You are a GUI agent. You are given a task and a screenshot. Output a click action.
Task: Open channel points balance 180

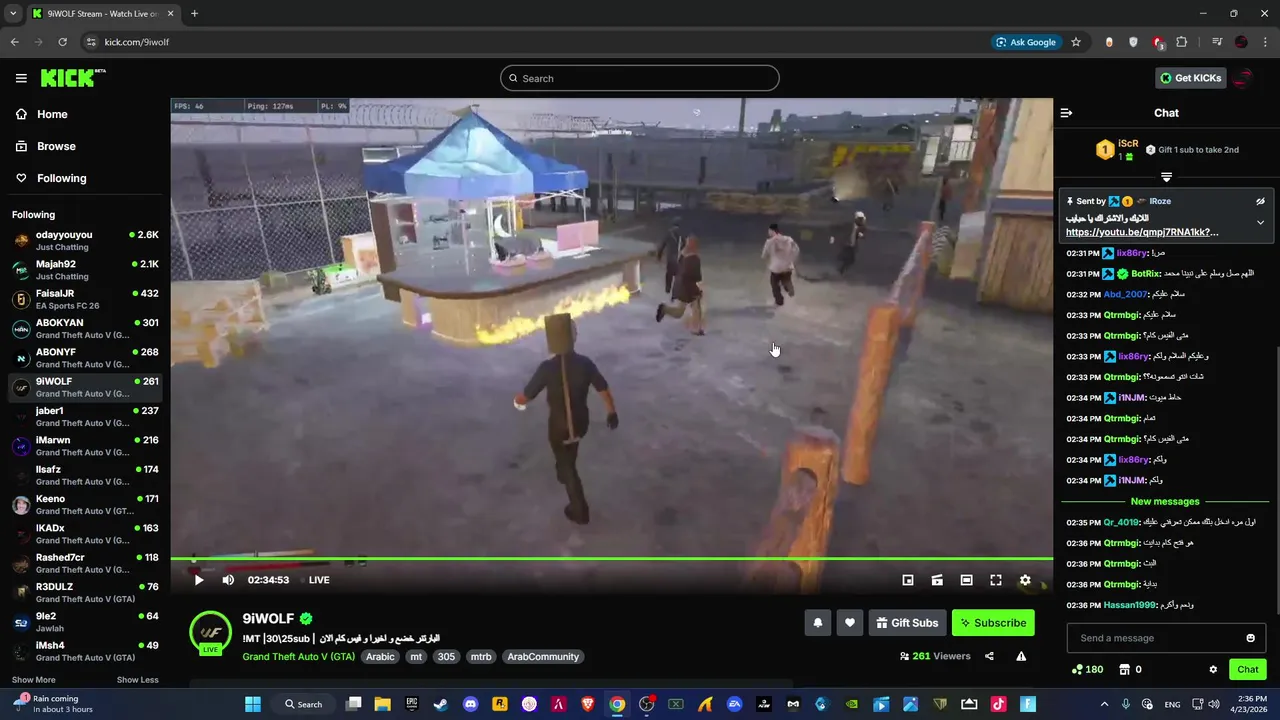click(x=1087, y=670)
